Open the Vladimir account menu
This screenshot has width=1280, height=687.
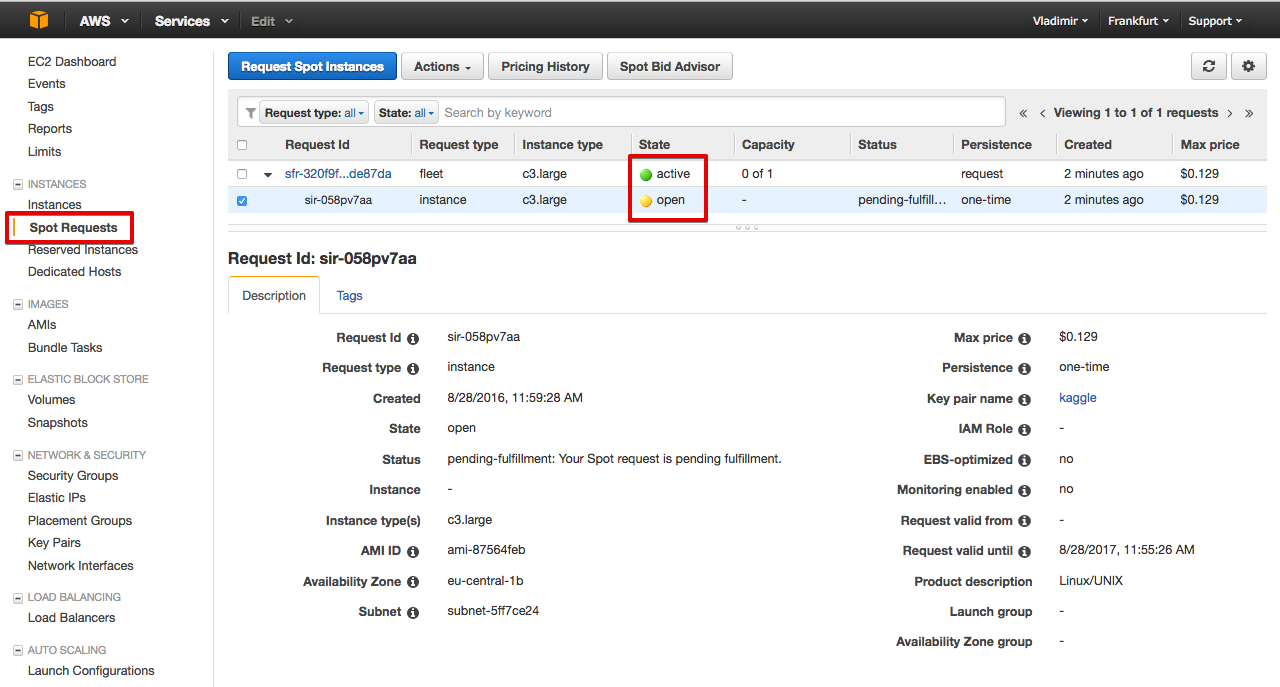pyautogui.click(x=1060, y=20)
